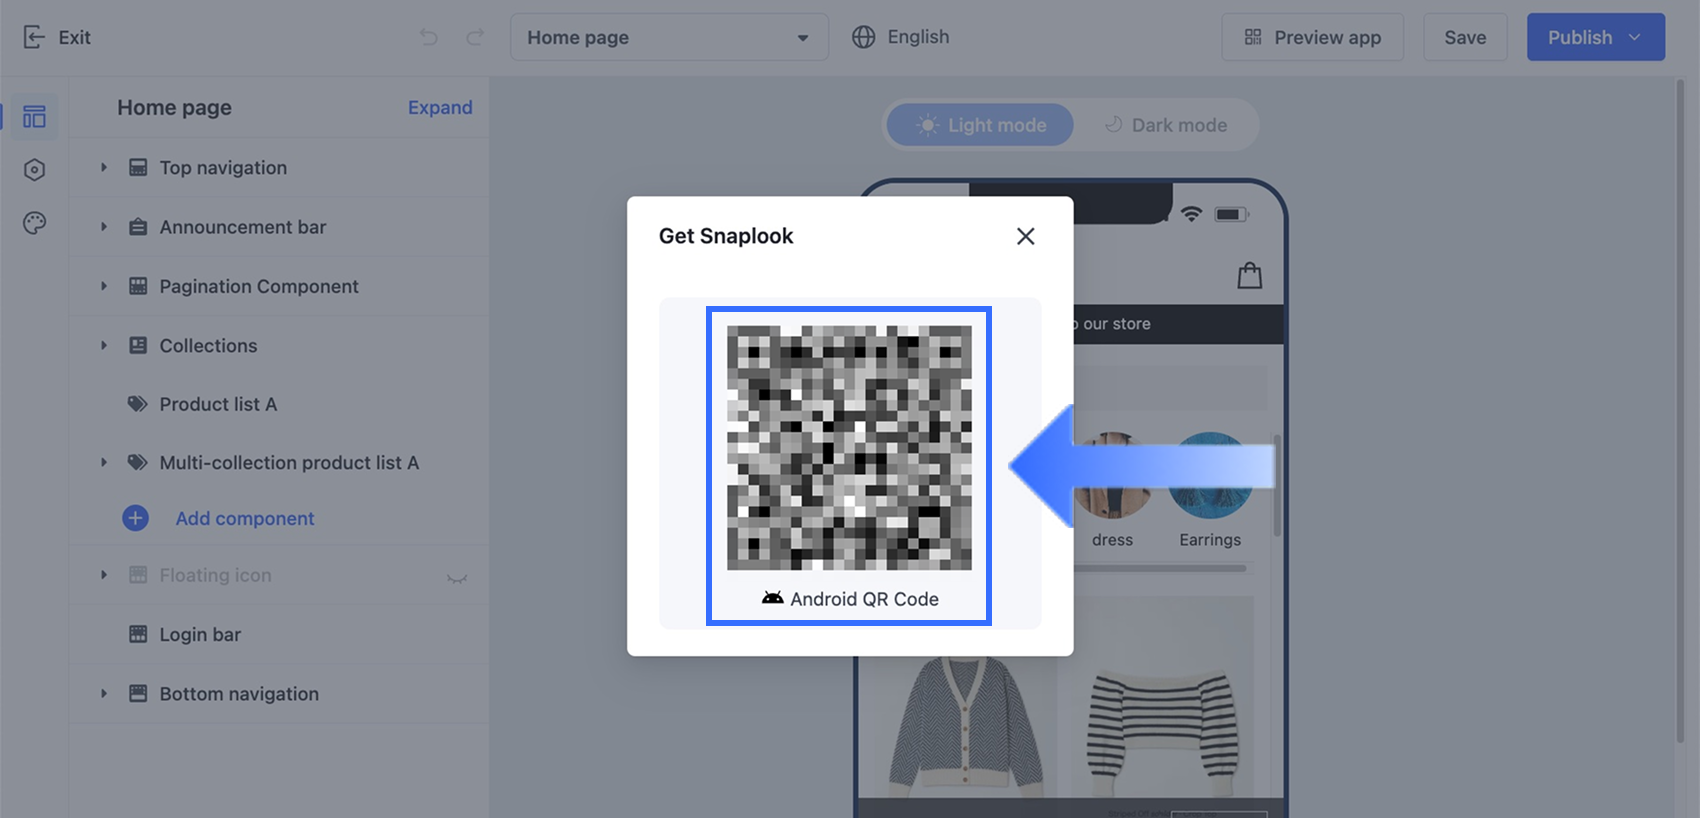Click the Multi-collection product list A tag icon
Image resolution: width=1700 pixels, height=818 pixels.
tap(138, 463)
